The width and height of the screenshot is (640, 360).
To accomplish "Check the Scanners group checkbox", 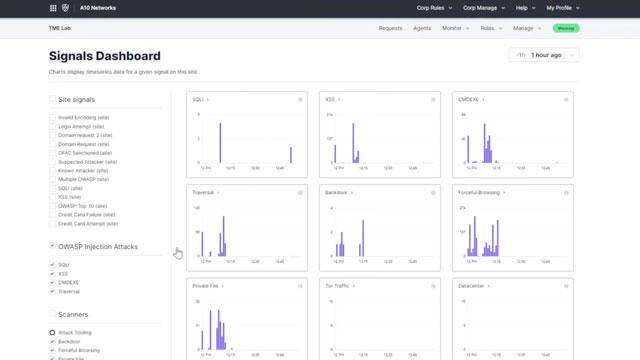I will coord(52,314).
